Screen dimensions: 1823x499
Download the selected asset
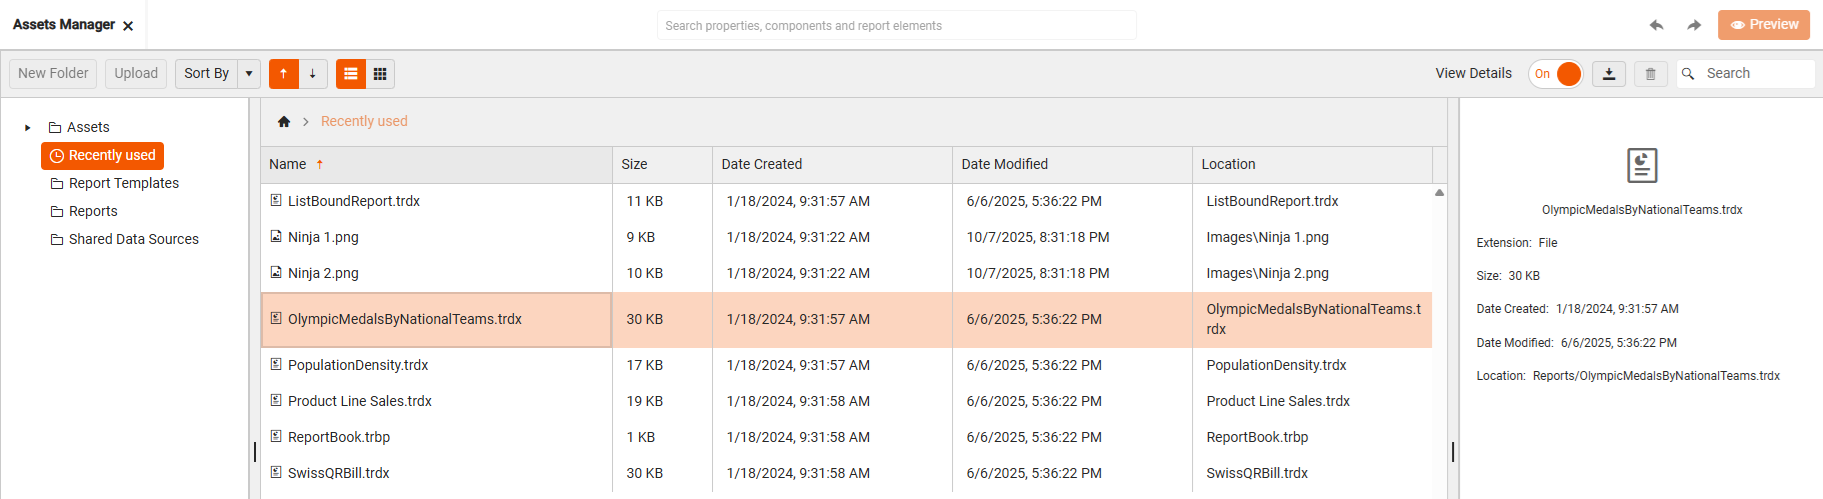[x=1609, y=74]
